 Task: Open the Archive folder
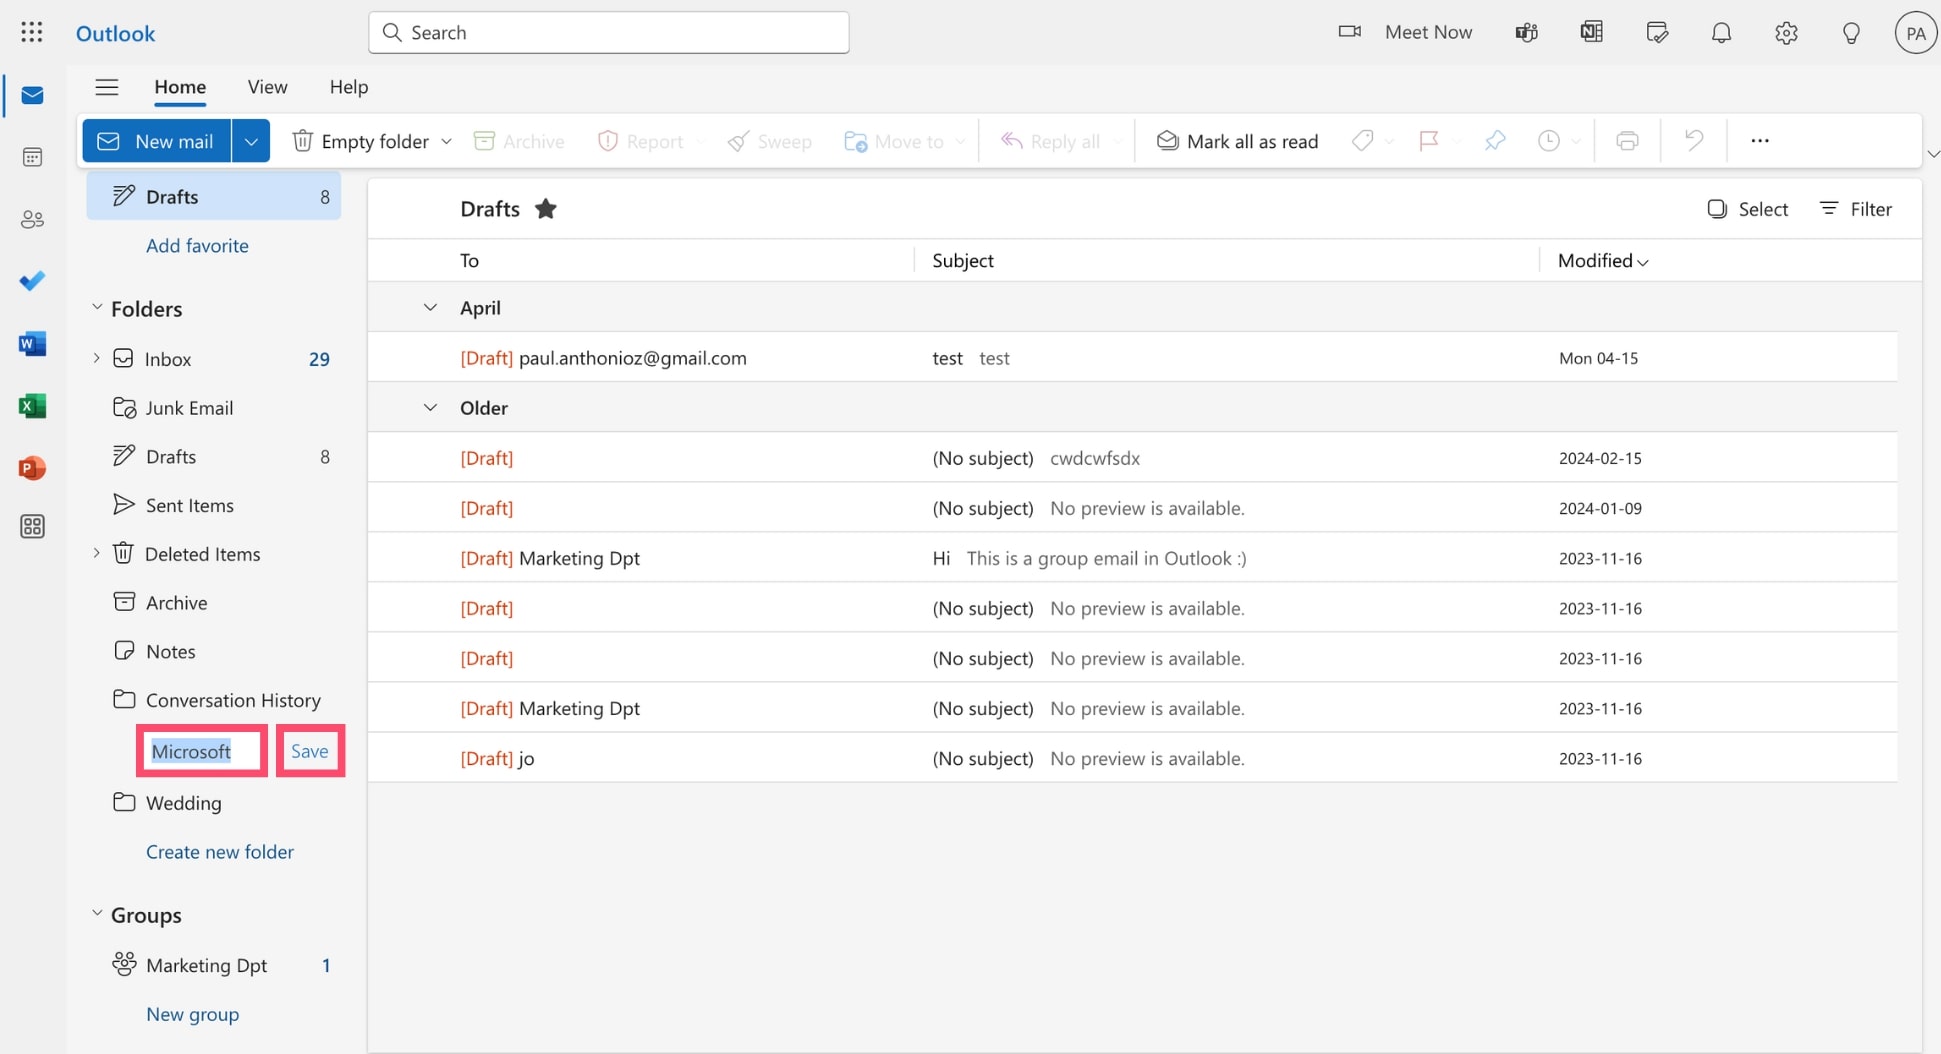pos(213,602)
